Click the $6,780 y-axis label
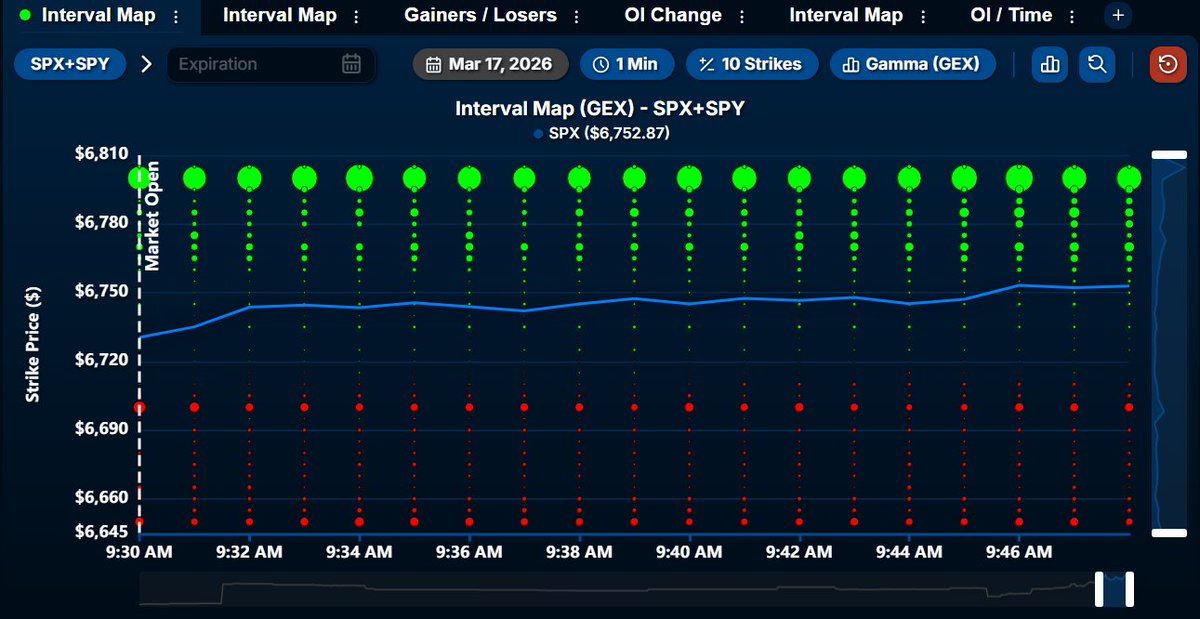 101,222
